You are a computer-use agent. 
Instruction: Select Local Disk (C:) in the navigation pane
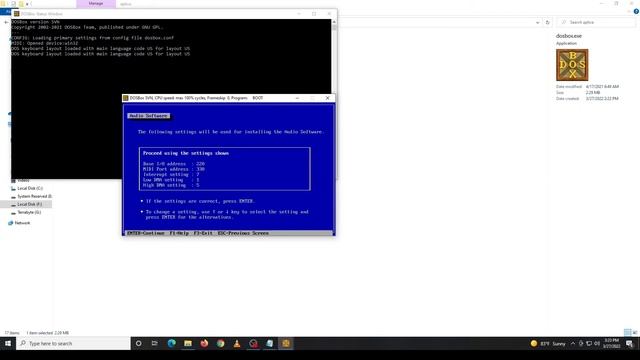tap(30, 188)
